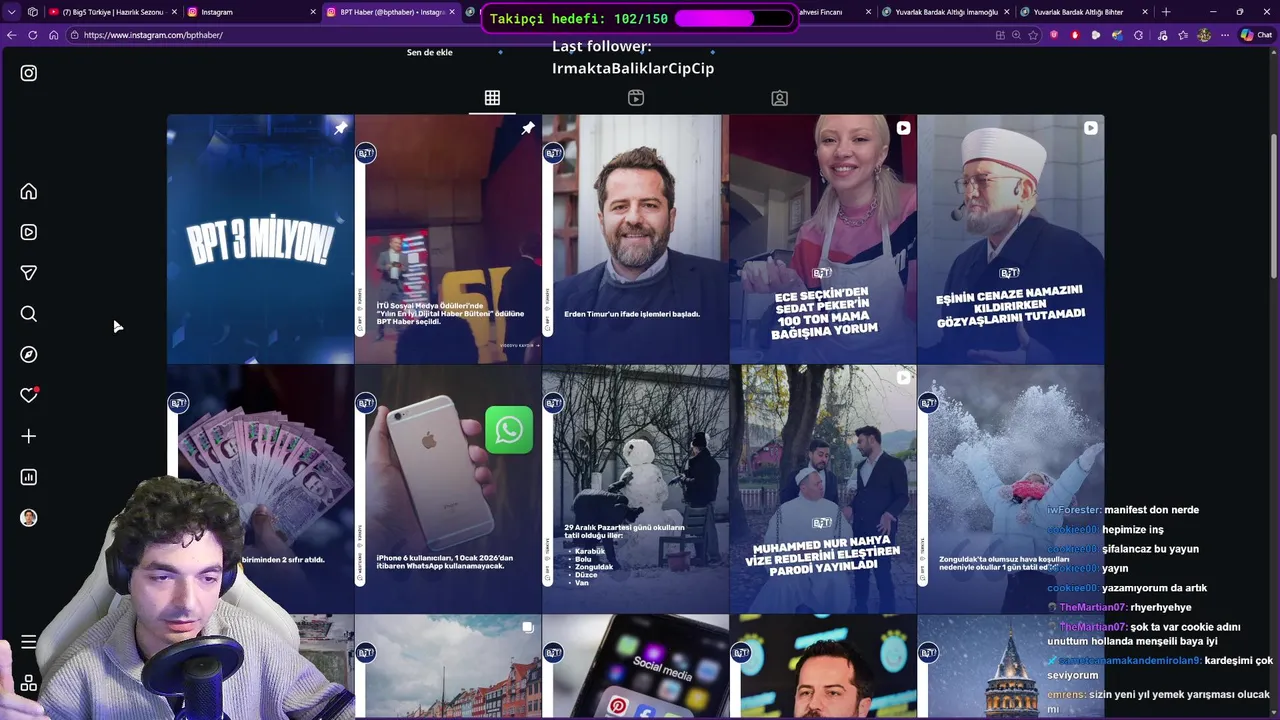This screenshot has width=1280, height=720.
Task: Select the BPT Haber (@bpthaber) browser tab
Action: (x=390, y=12)
